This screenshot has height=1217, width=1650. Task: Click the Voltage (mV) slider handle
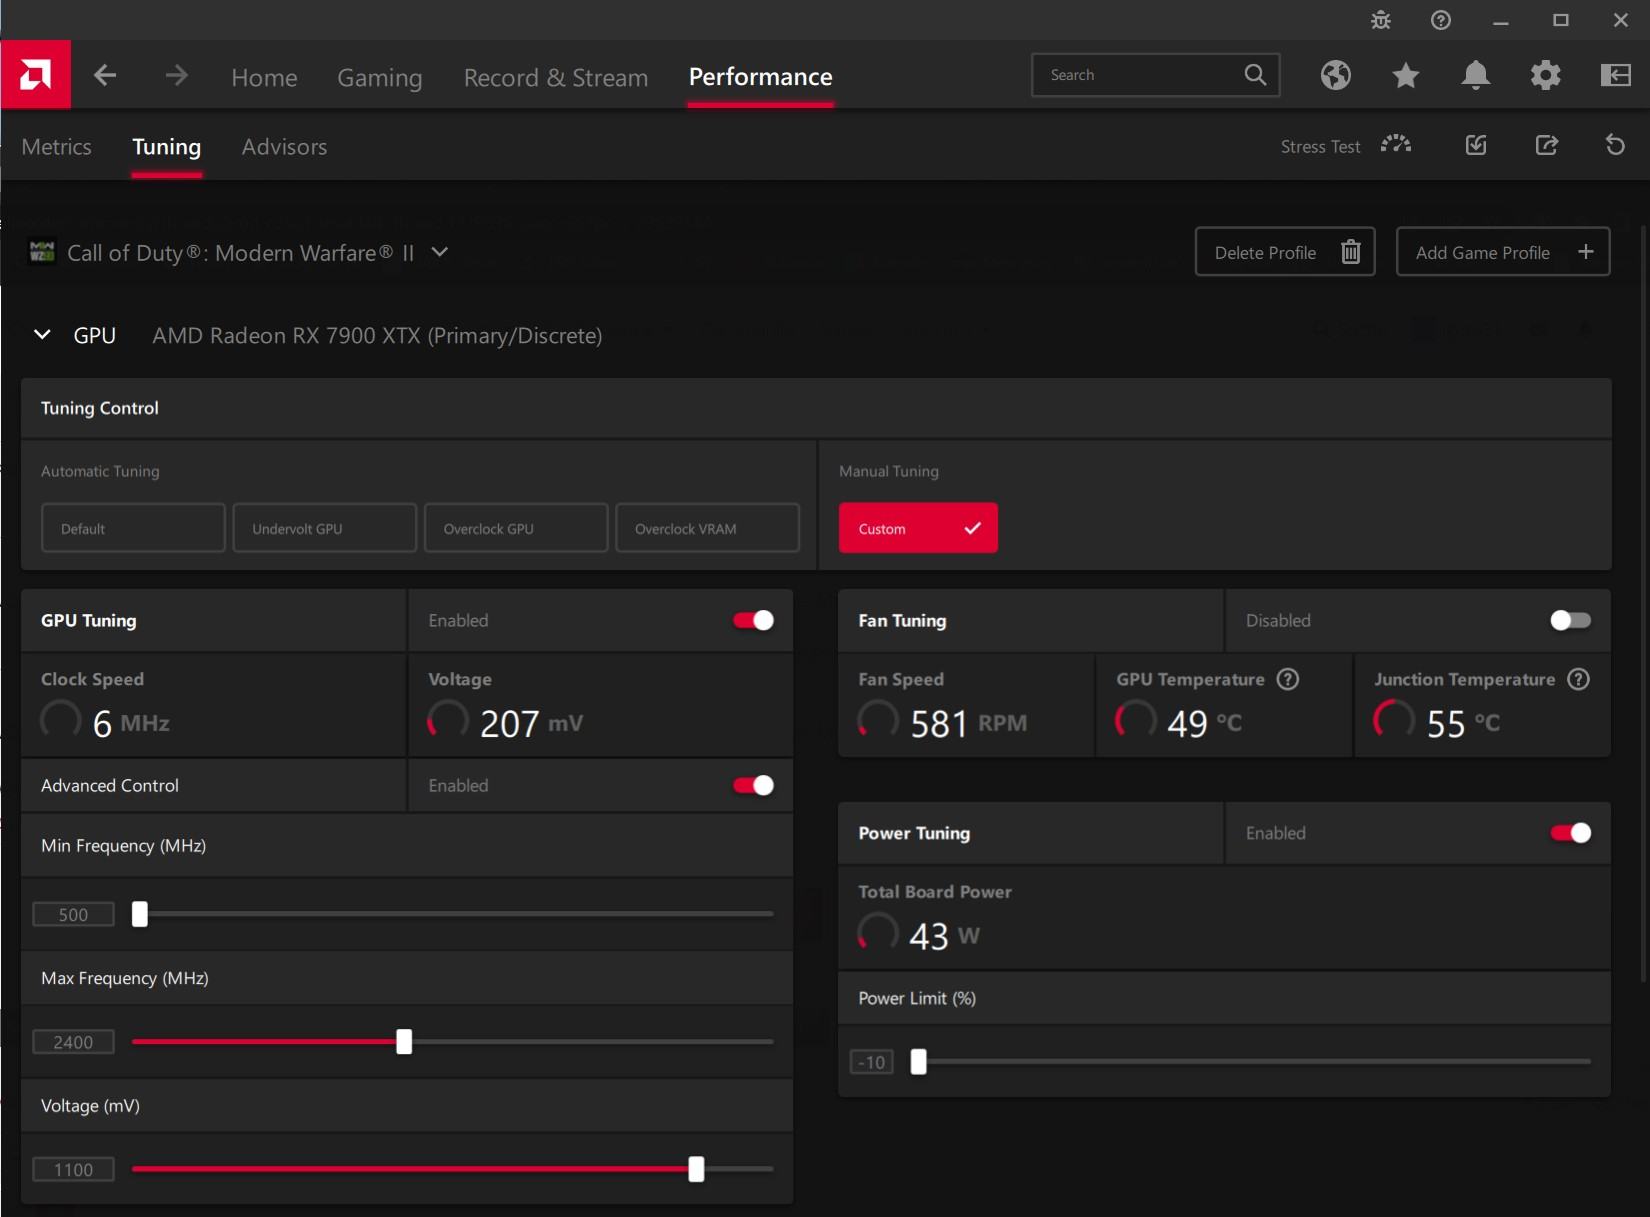[696, 1168]
